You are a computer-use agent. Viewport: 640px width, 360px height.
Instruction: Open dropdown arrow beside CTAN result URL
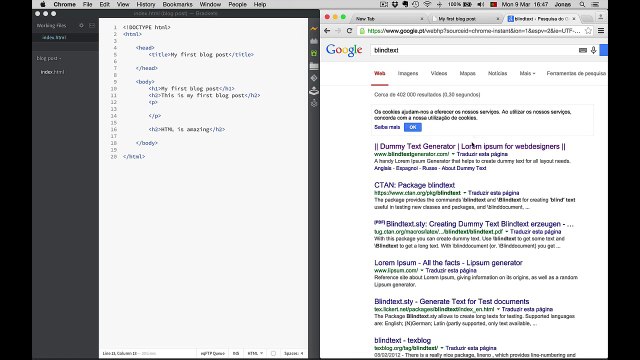coord(464,193)
